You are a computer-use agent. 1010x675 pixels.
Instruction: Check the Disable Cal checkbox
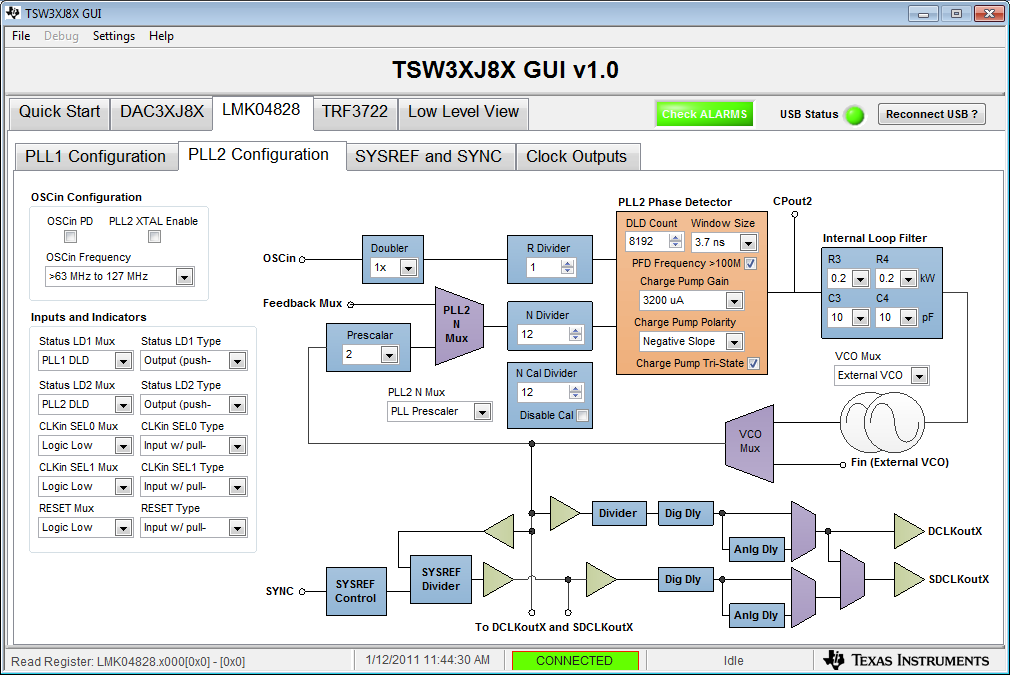click(583, 415)
